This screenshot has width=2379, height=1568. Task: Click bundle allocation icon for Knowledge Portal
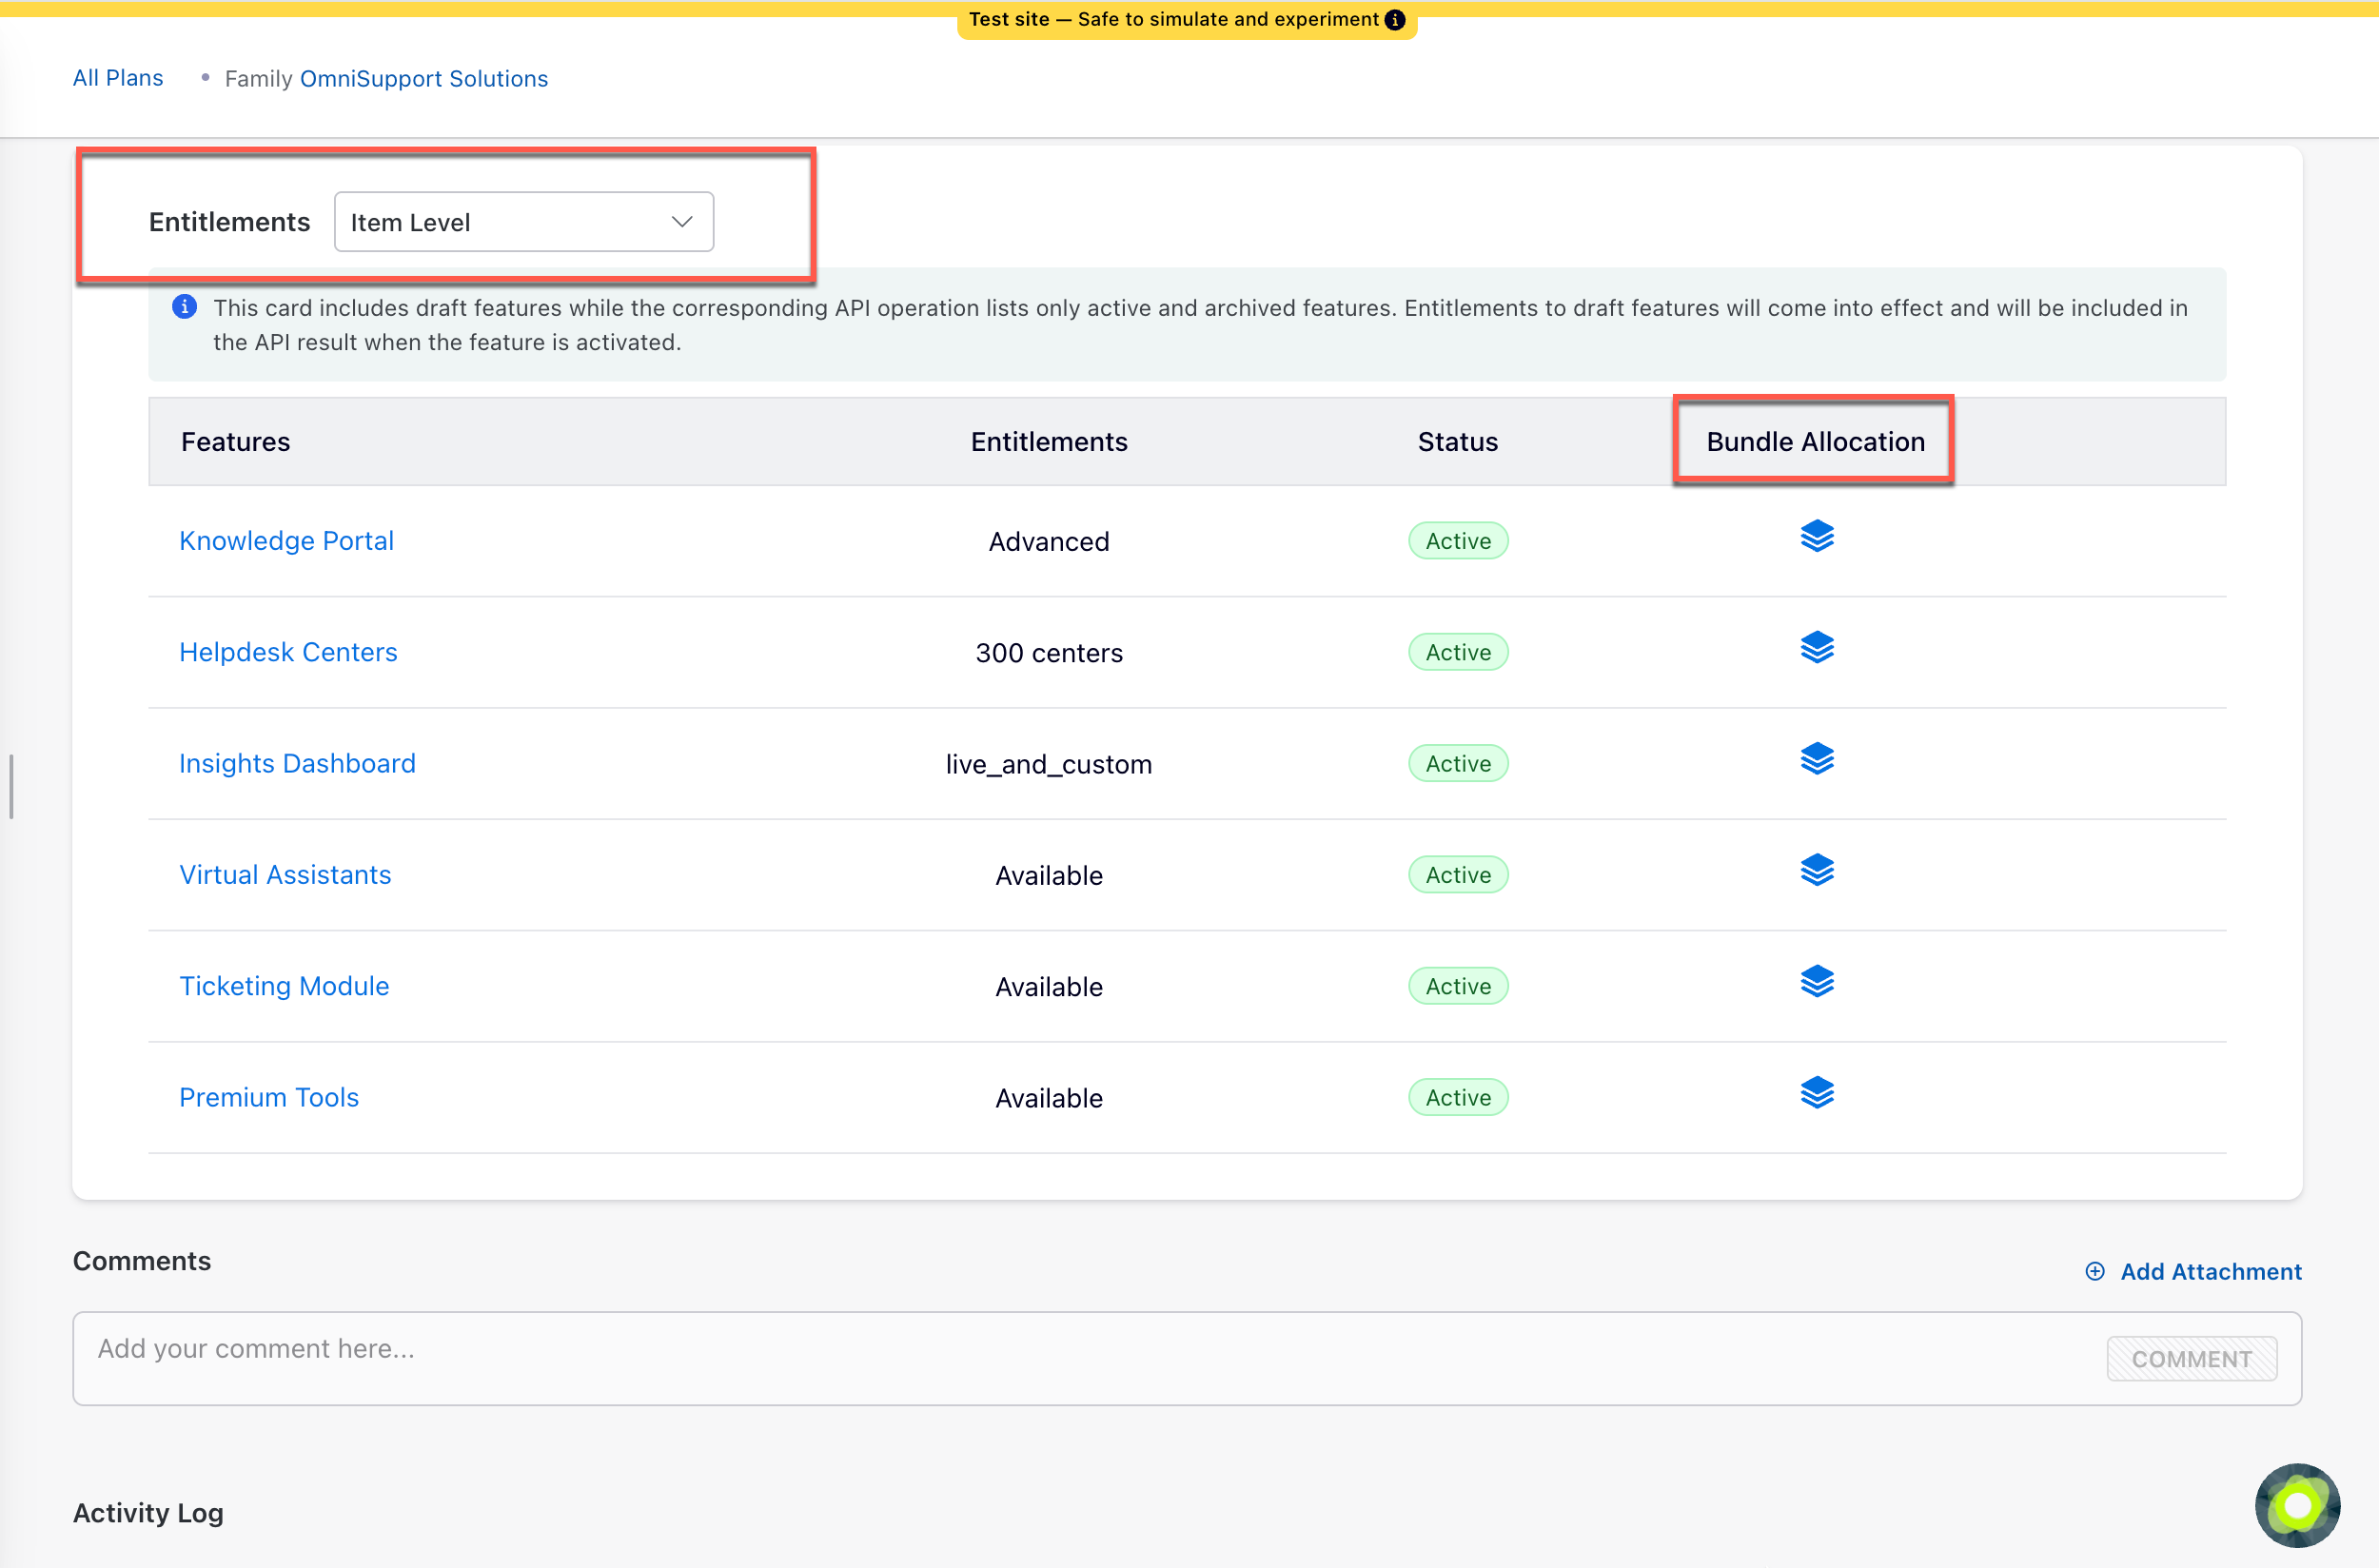(x=1816, y=537)
